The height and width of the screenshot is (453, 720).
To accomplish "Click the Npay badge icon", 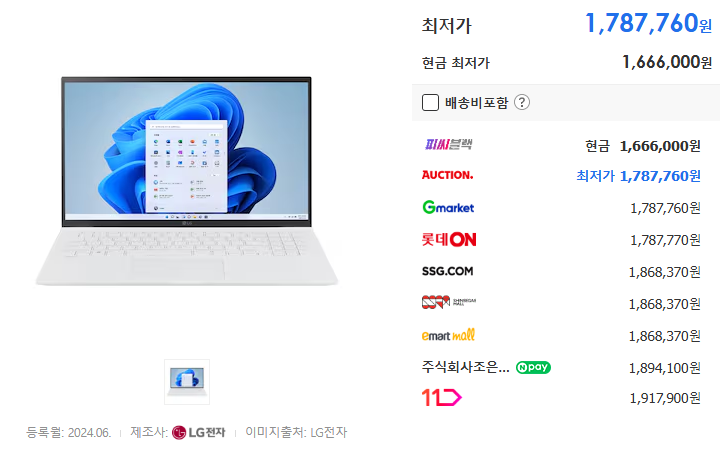I will (533, 367).
